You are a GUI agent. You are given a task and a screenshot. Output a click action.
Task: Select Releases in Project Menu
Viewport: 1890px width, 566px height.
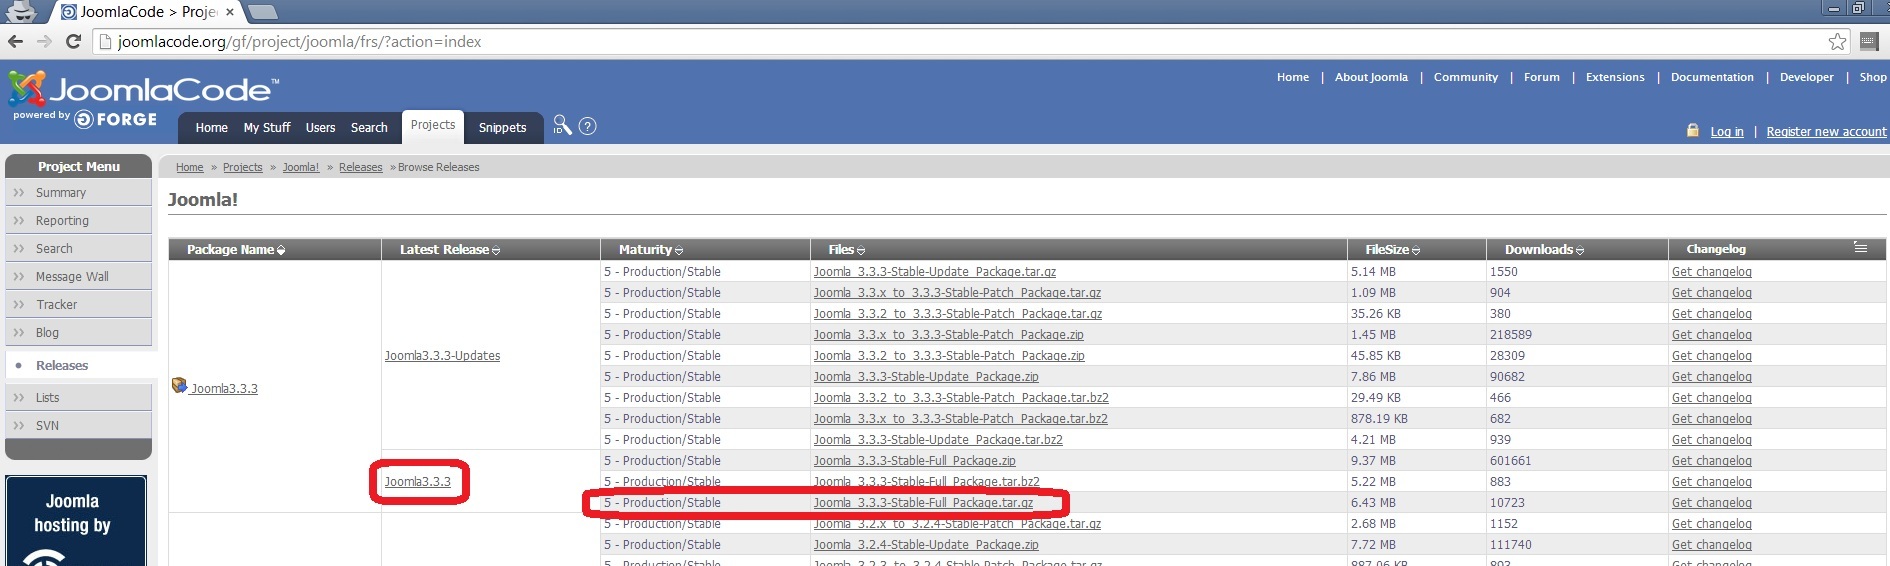coord(79,366)
